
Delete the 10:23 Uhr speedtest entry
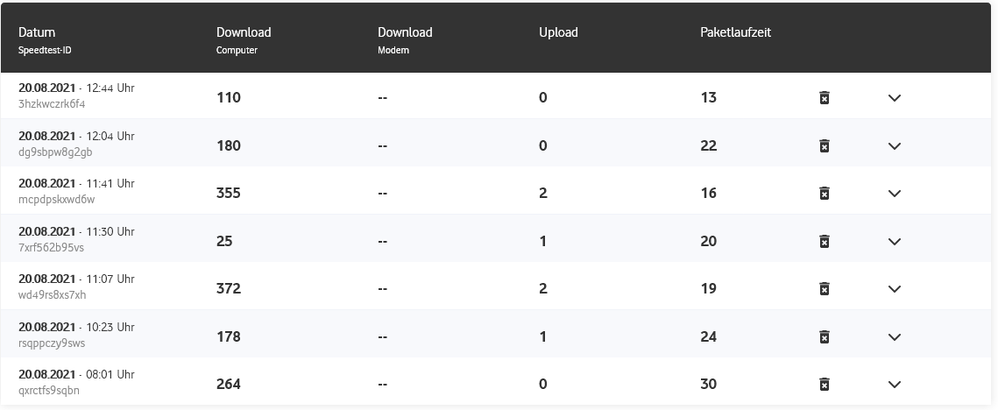point(824,337)
